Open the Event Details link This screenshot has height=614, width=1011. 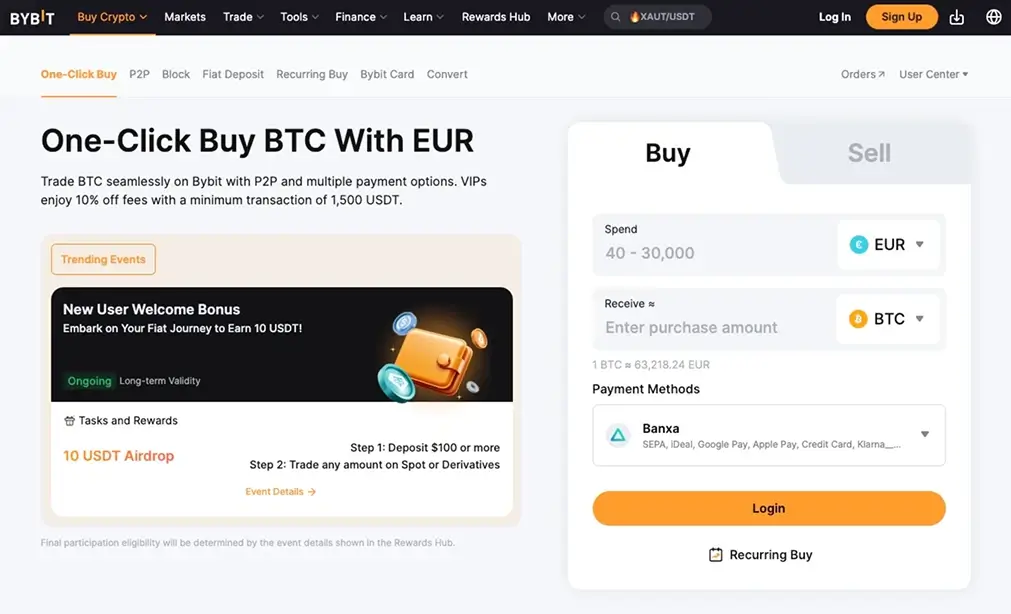(281, 491)
